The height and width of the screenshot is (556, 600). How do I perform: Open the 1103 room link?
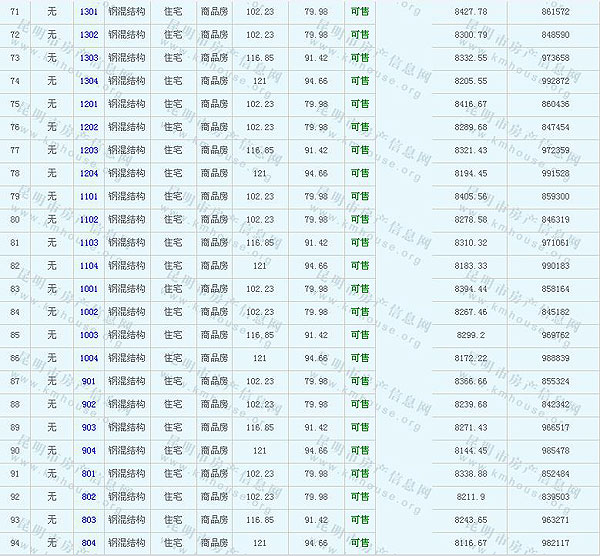[89, 242]
